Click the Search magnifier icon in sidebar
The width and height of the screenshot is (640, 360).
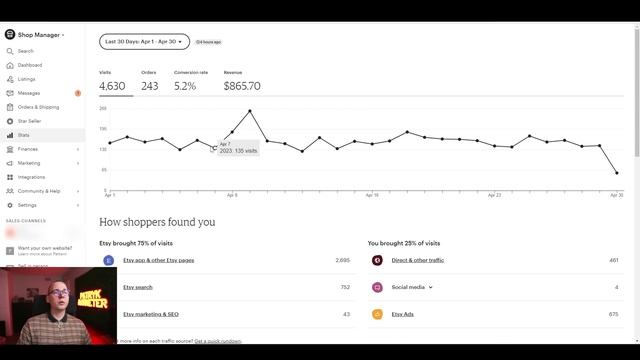pos(10,51)
